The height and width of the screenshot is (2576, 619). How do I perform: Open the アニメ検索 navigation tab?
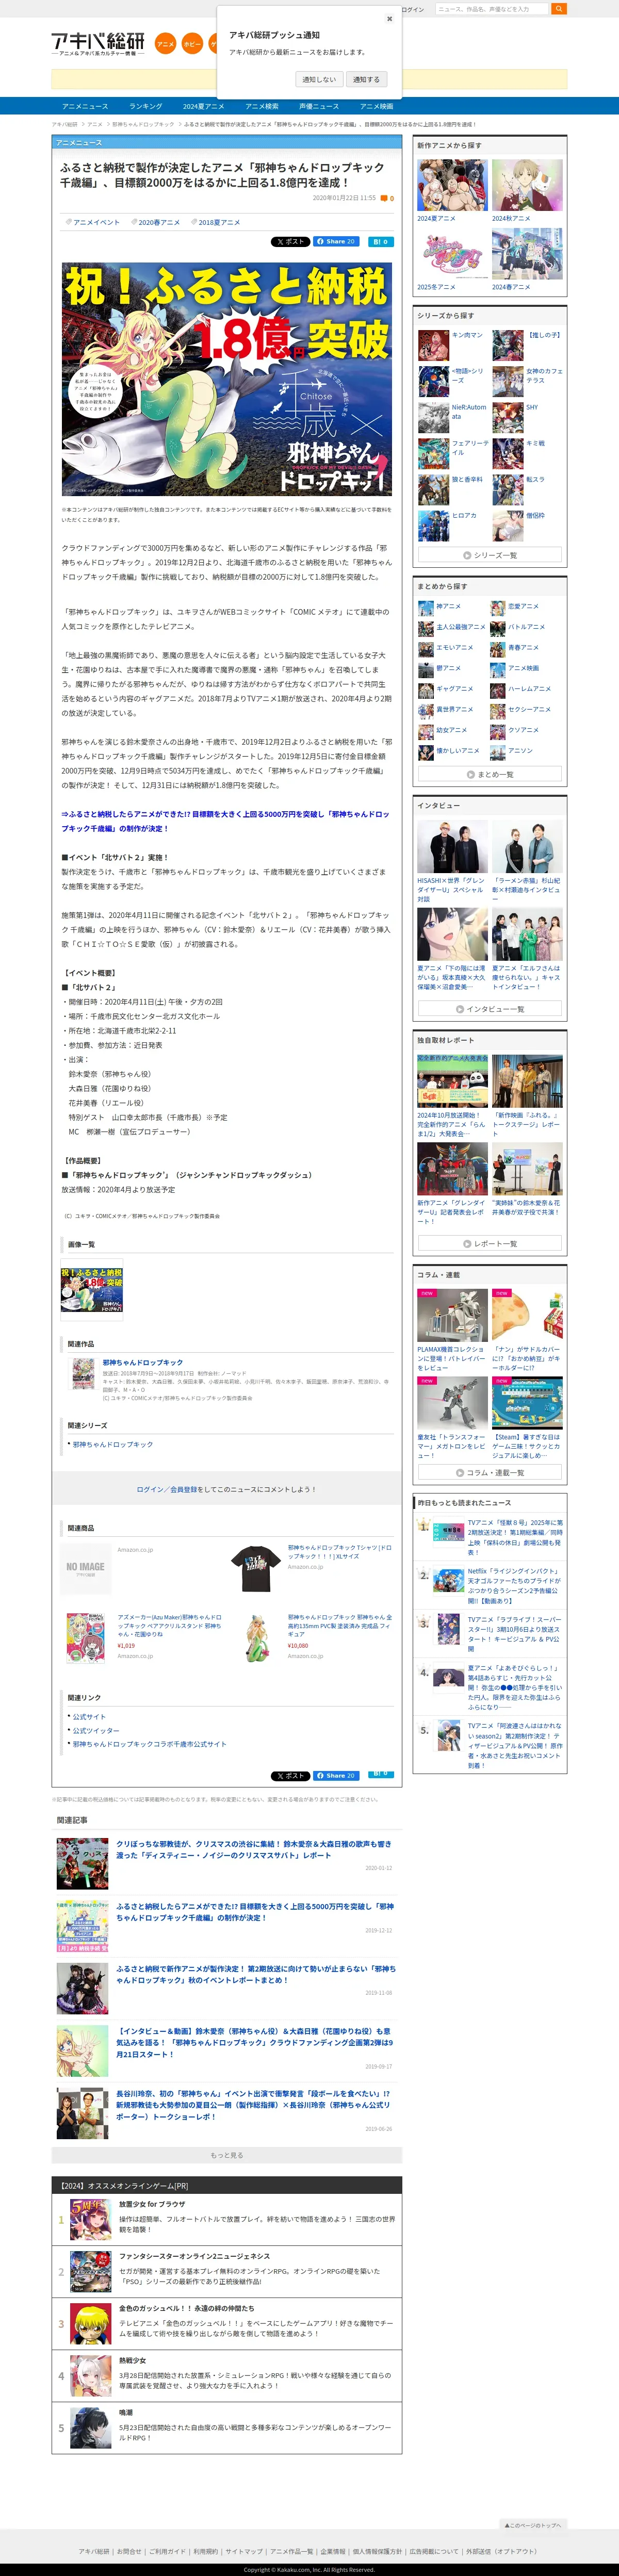[x=262, y=106]
